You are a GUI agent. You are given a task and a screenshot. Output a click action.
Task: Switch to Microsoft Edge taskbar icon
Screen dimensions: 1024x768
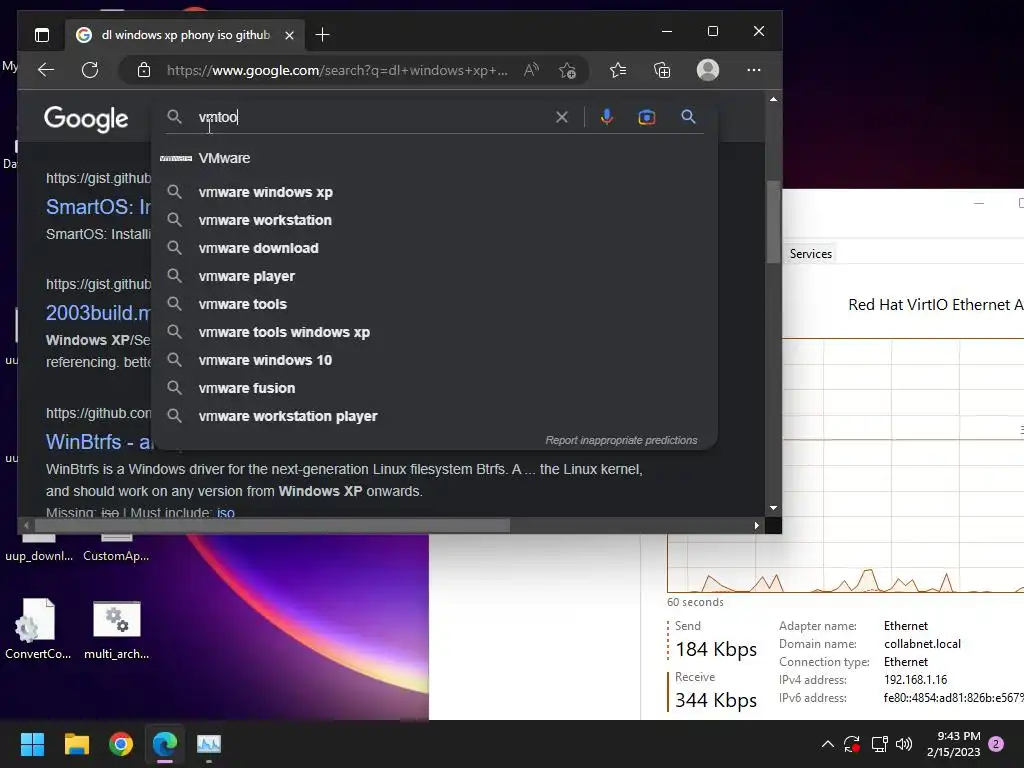coord(165,744)
